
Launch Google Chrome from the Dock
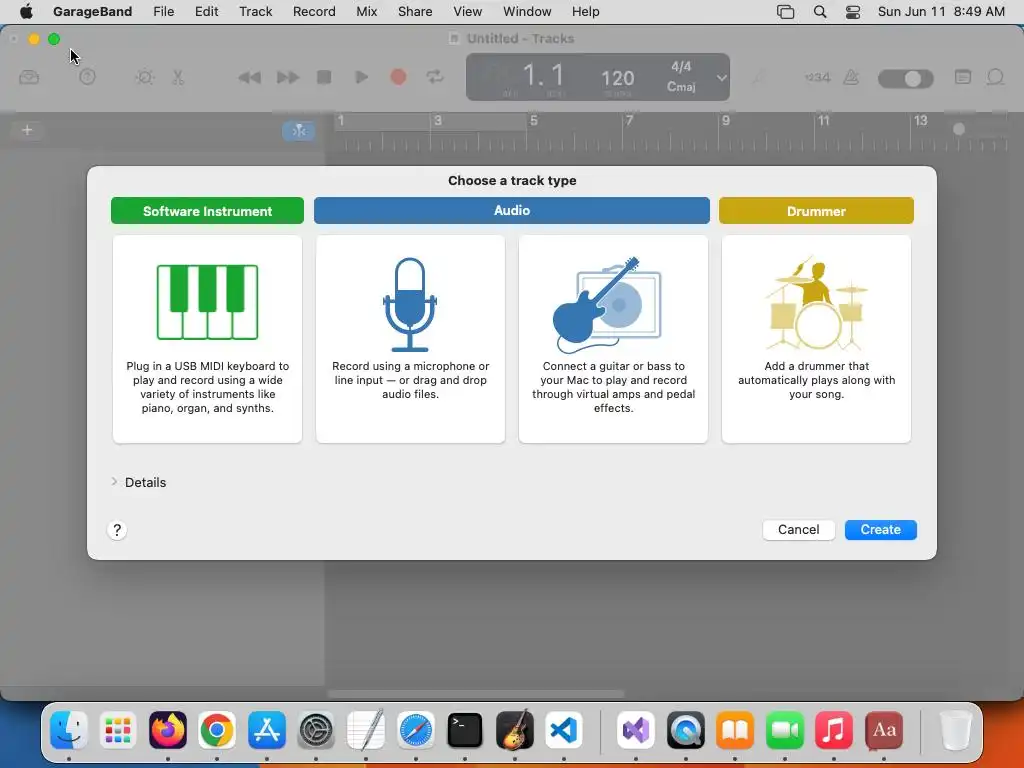coord(217,730)
